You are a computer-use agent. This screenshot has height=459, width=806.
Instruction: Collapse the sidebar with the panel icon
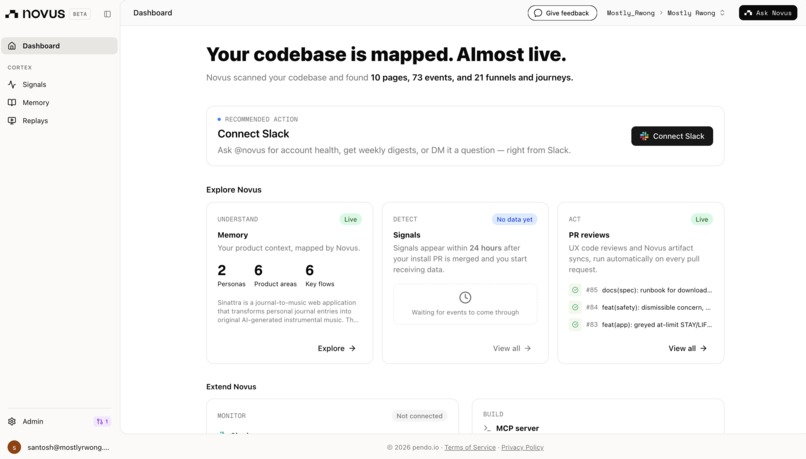[x=107, y=14]
